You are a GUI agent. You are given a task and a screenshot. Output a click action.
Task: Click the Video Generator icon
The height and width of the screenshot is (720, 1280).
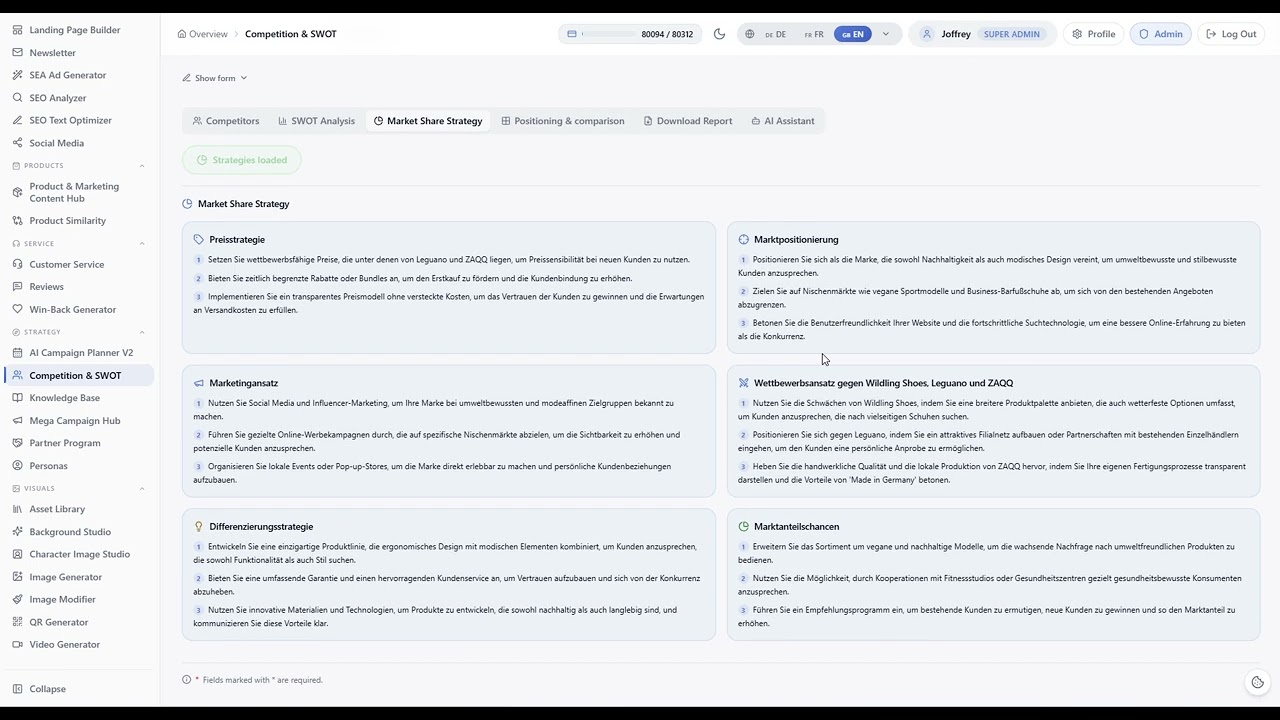[18, 645]
